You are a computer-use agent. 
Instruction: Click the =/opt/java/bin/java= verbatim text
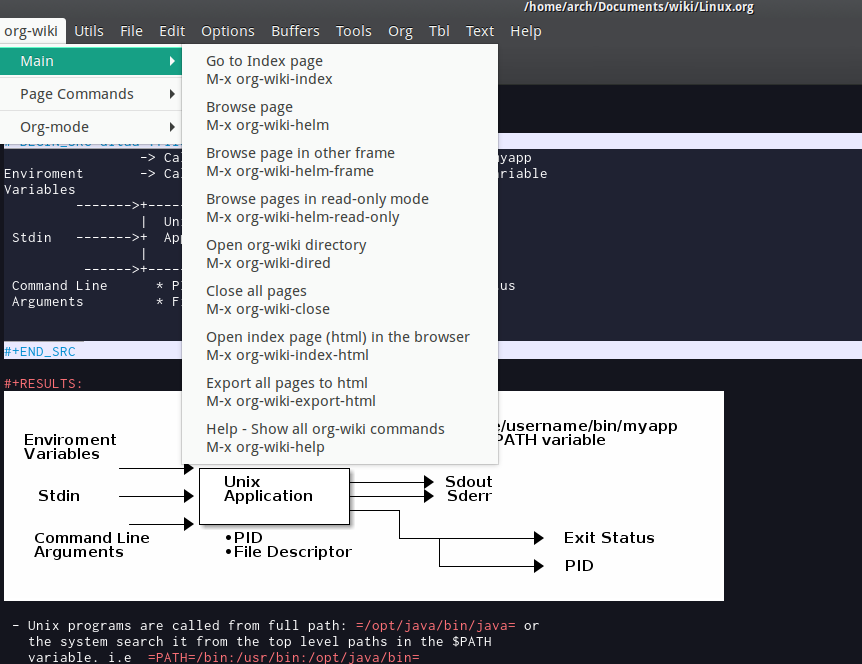[435, 626]
